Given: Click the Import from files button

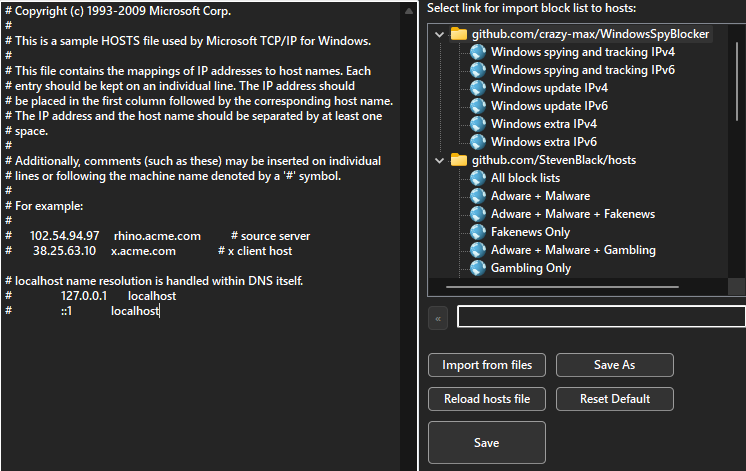Looking at the screenshot, I should point(487,365).
